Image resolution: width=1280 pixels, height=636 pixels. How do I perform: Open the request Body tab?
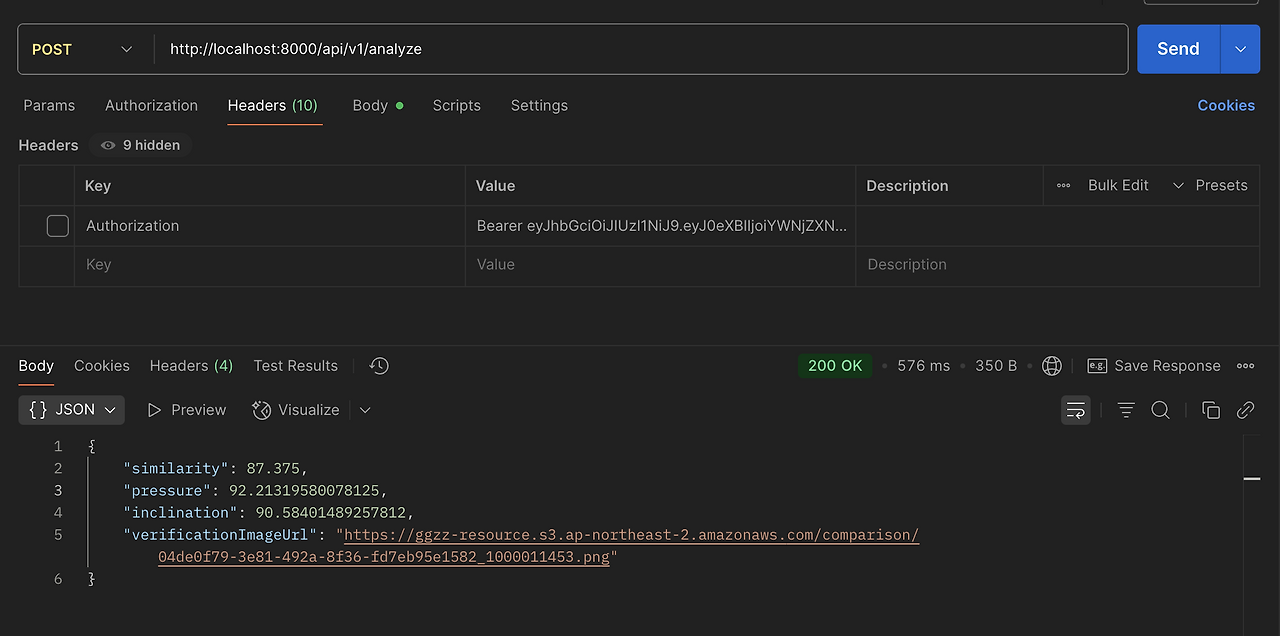click(x=378, y=105)
